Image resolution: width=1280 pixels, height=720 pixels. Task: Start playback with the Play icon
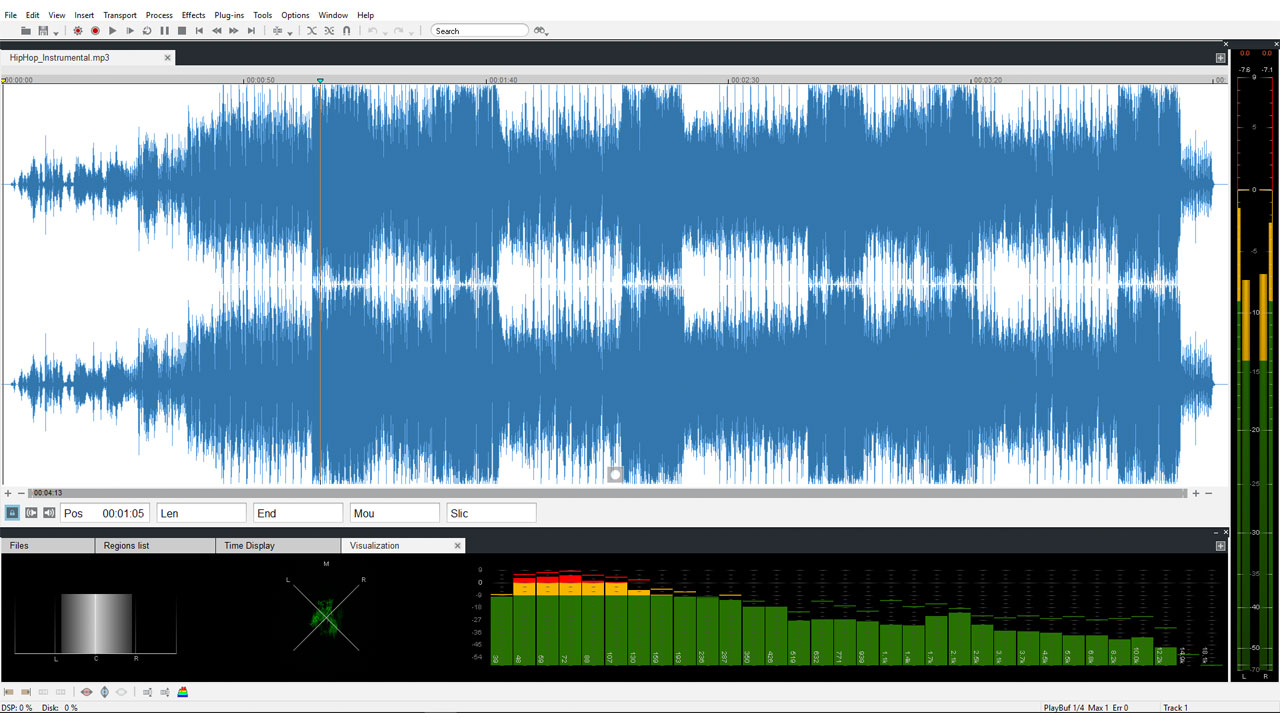(113, 30)
